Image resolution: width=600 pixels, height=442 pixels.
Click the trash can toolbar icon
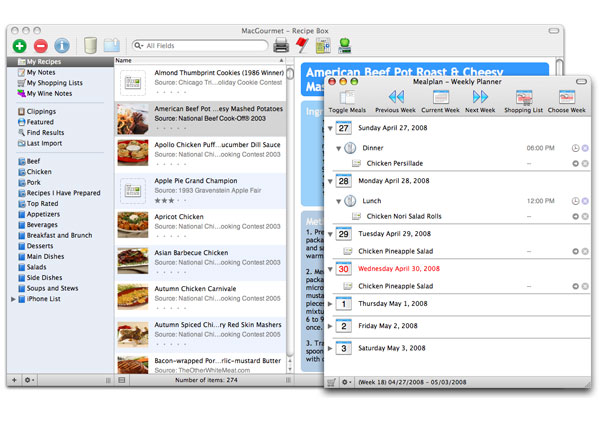[90, 46]
